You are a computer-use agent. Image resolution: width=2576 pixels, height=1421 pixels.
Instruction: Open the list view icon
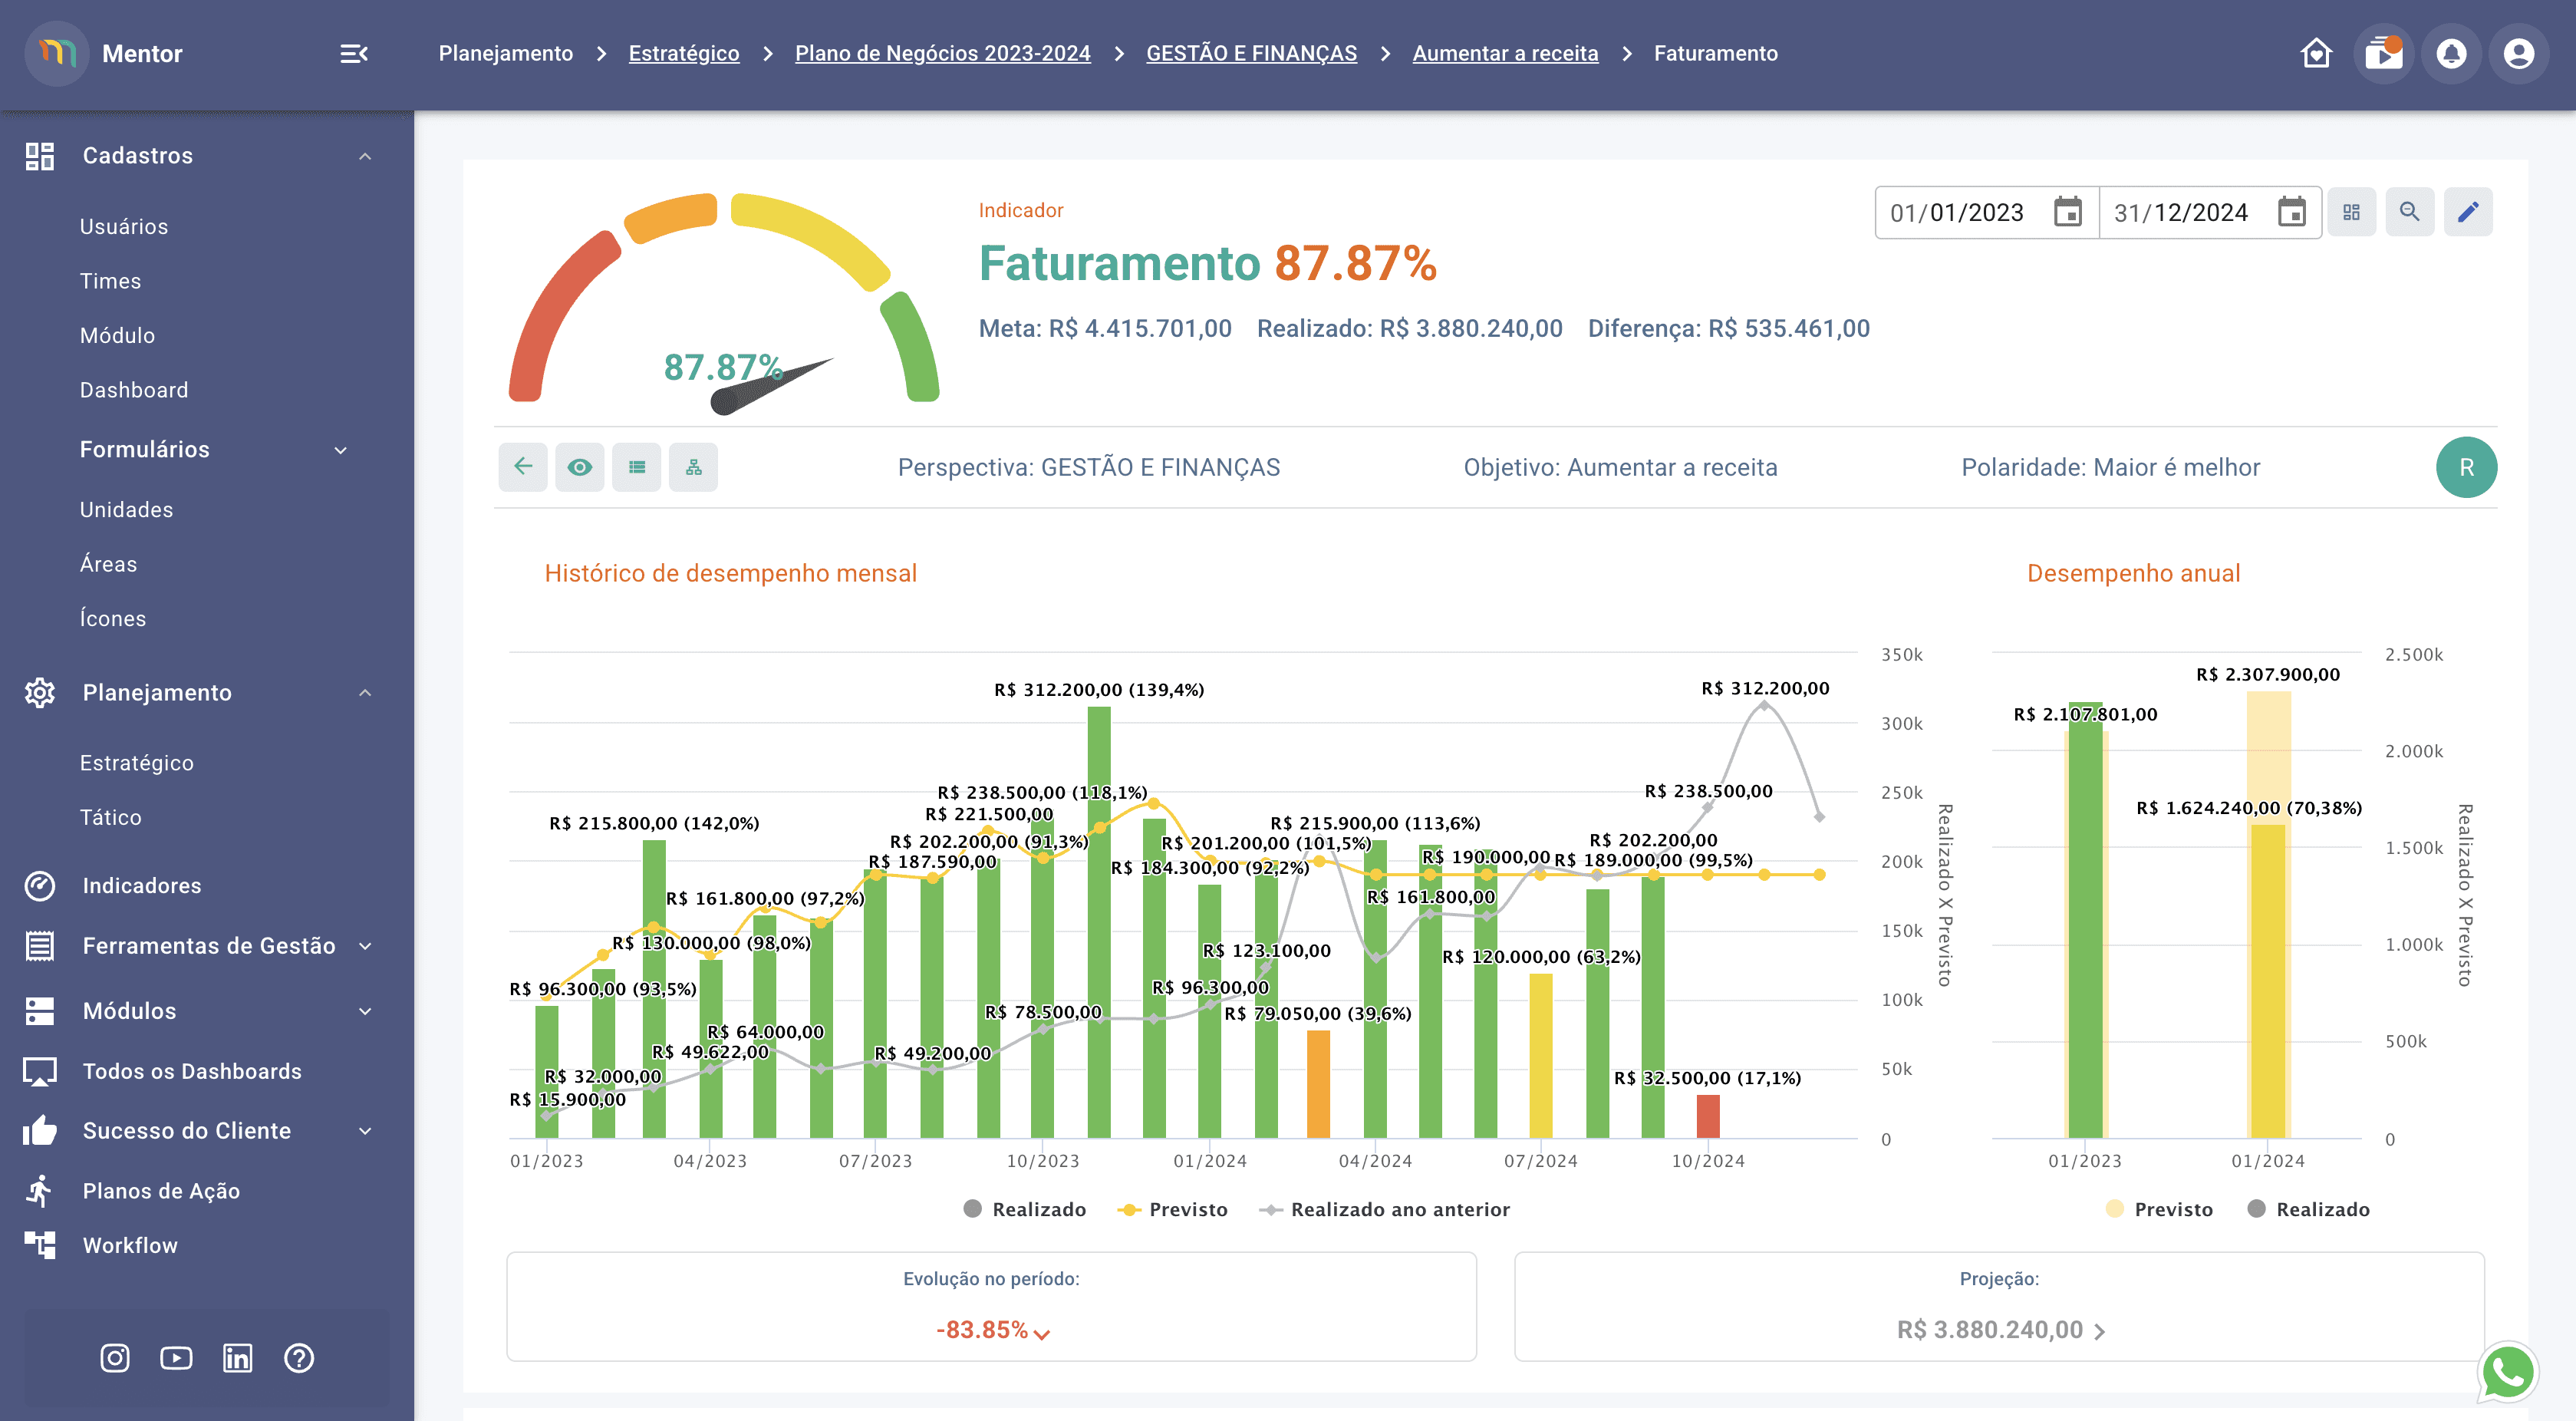point(637,467)
